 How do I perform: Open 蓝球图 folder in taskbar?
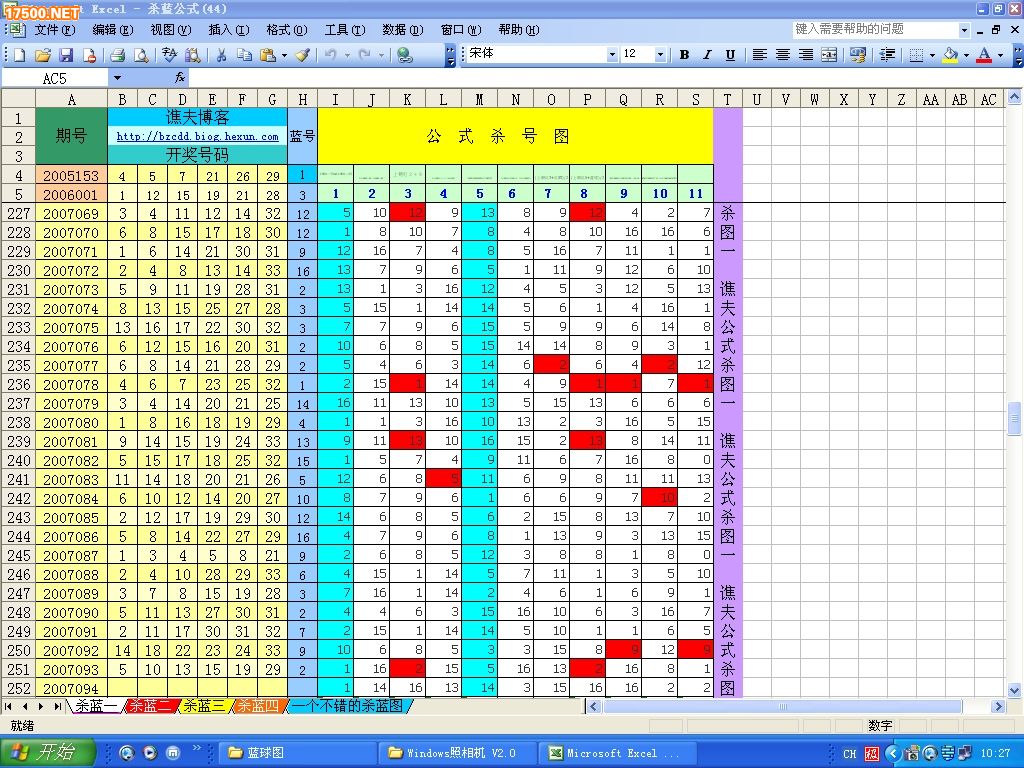pos(297,753)
